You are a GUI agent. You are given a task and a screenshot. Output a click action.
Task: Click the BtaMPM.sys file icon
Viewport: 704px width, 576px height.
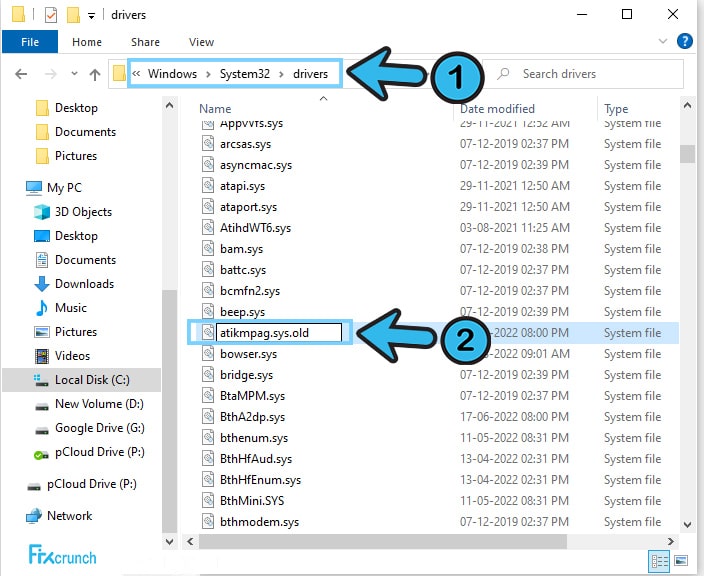(x=207, y=396)
